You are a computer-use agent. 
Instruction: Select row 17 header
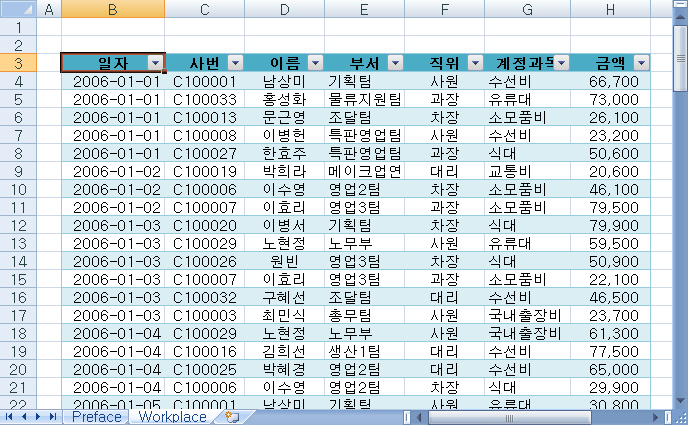coord(18,315)
